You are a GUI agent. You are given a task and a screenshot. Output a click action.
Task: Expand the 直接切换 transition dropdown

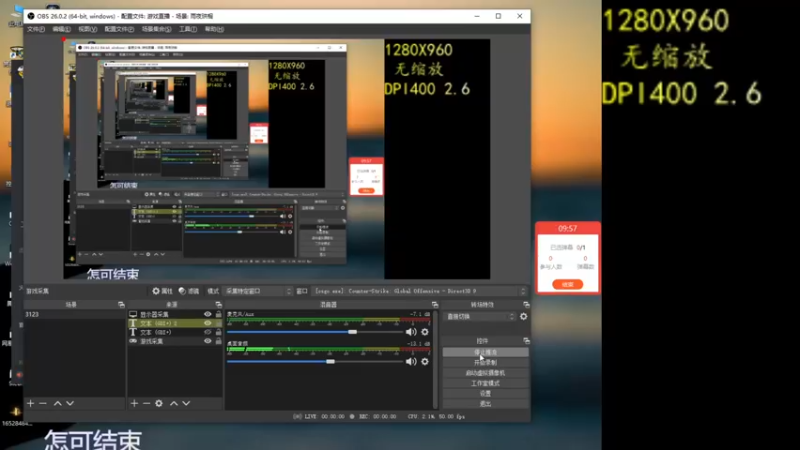click(481, 316)
